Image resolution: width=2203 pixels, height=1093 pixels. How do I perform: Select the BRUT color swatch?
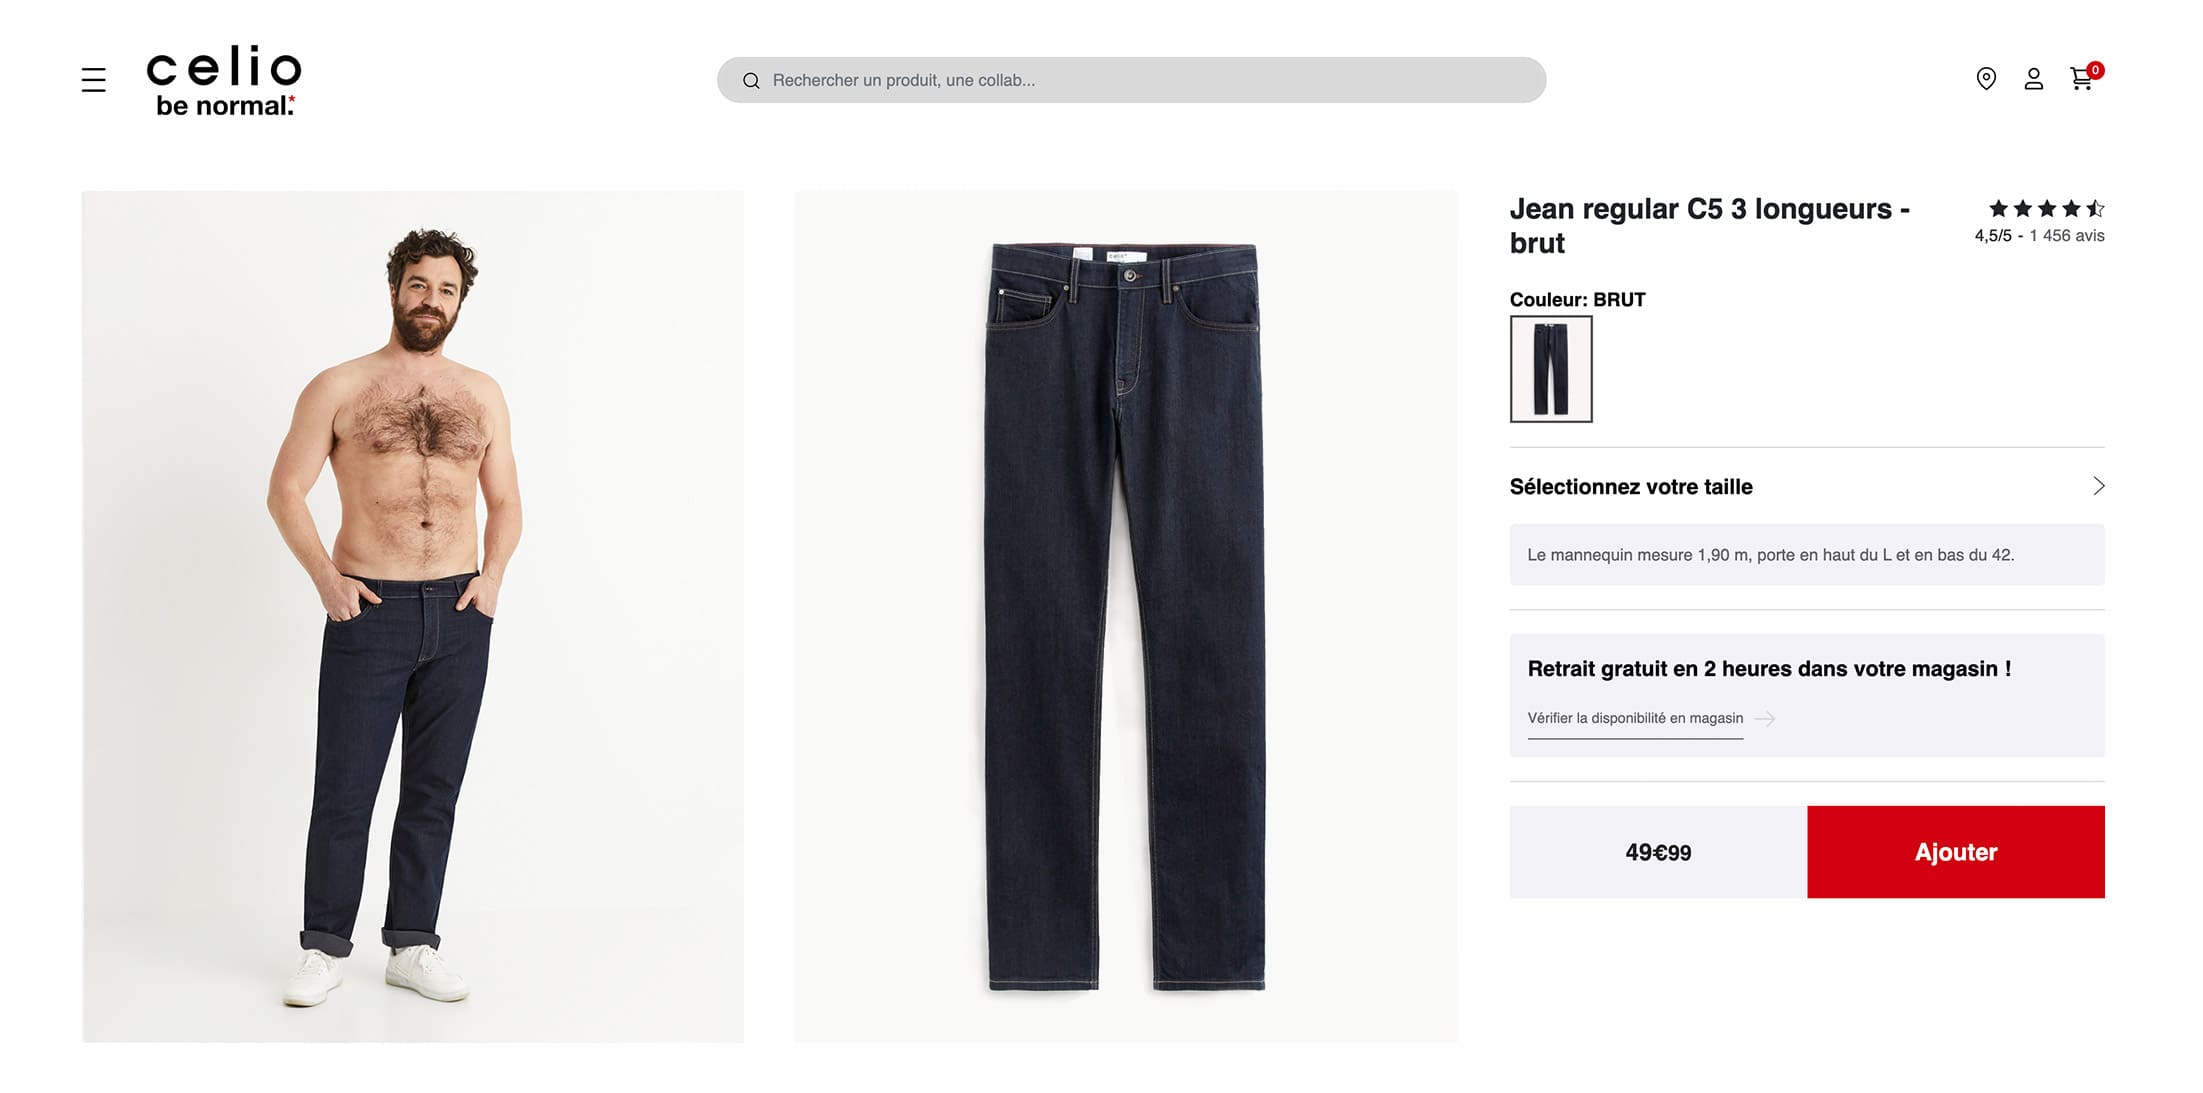pyautogui.click(x=1551, y=369)
